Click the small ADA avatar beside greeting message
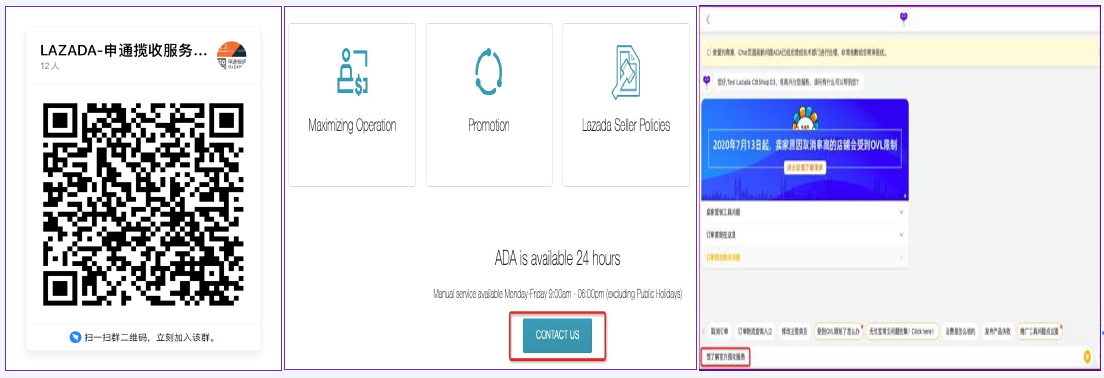The width and height of the screenshot is (1104, 378). 706,82
